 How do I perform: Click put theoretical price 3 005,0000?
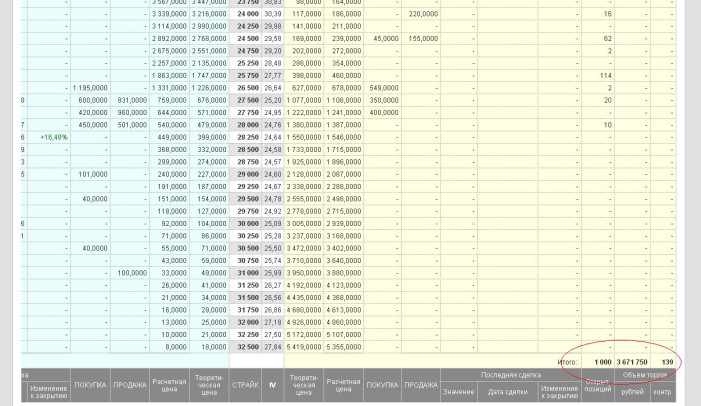(304, 224)
